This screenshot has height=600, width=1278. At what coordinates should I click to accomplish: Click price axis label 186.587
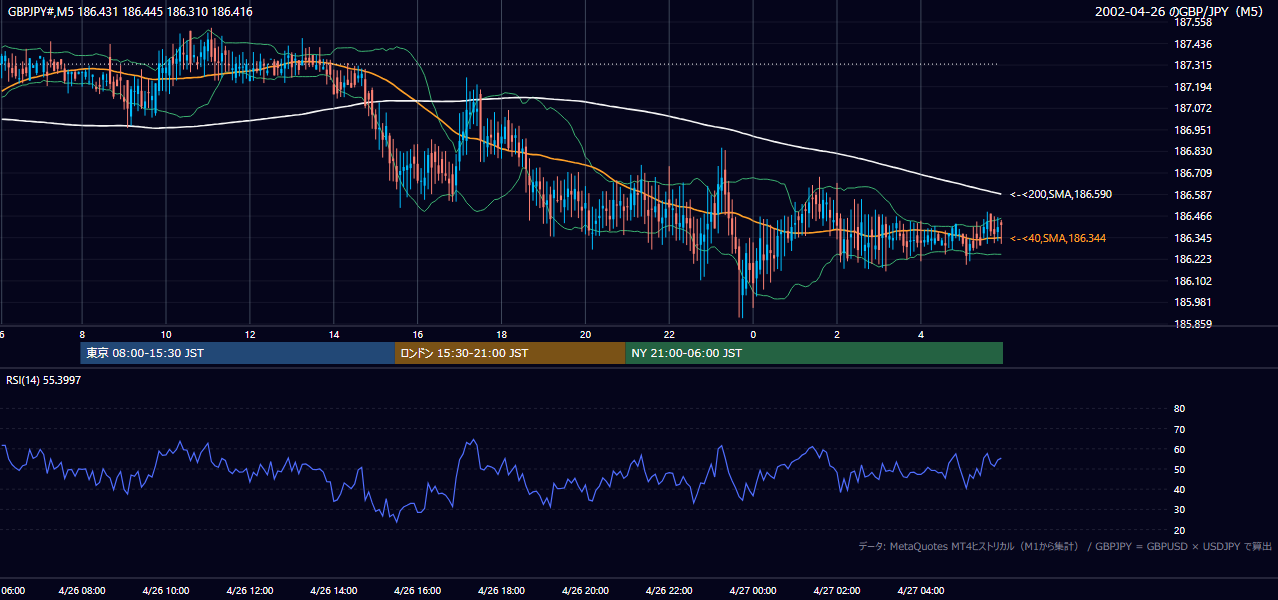(1193, 195)
